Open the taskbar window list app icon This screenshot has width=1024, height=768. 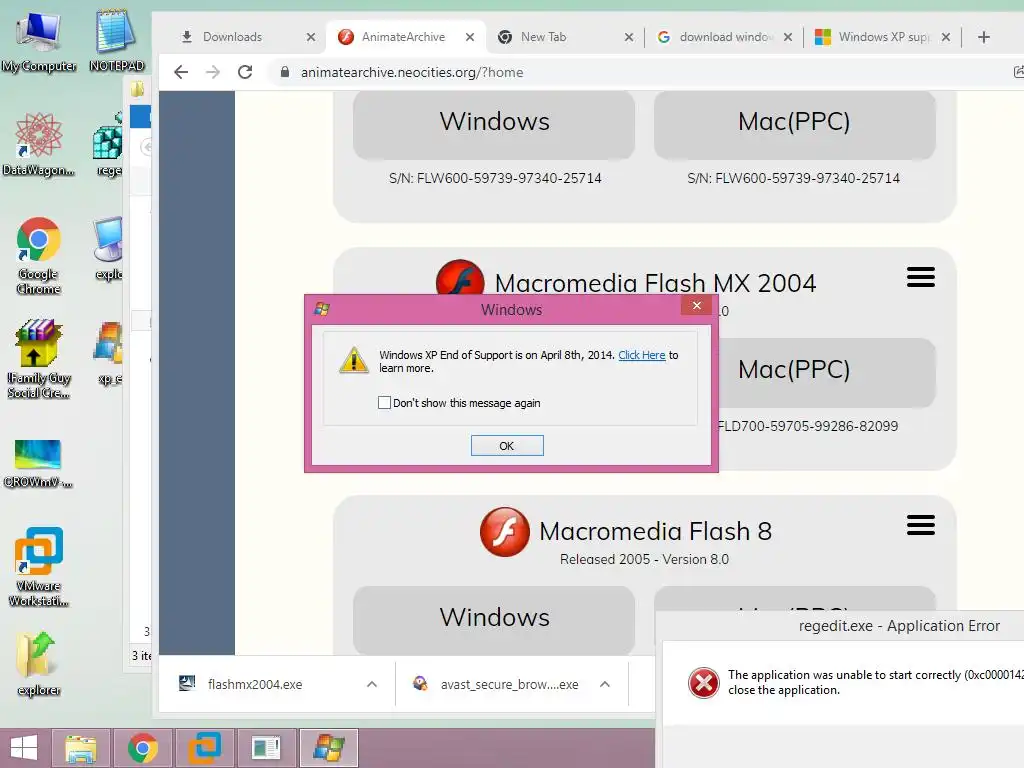266,748
